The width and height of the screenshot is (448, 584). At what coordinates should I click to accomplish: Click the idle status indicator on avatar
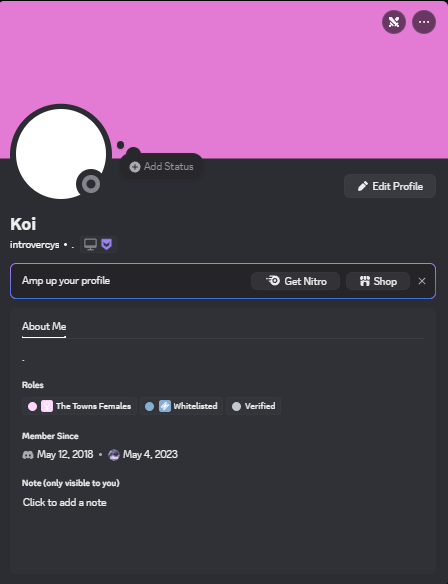point(91,184)
